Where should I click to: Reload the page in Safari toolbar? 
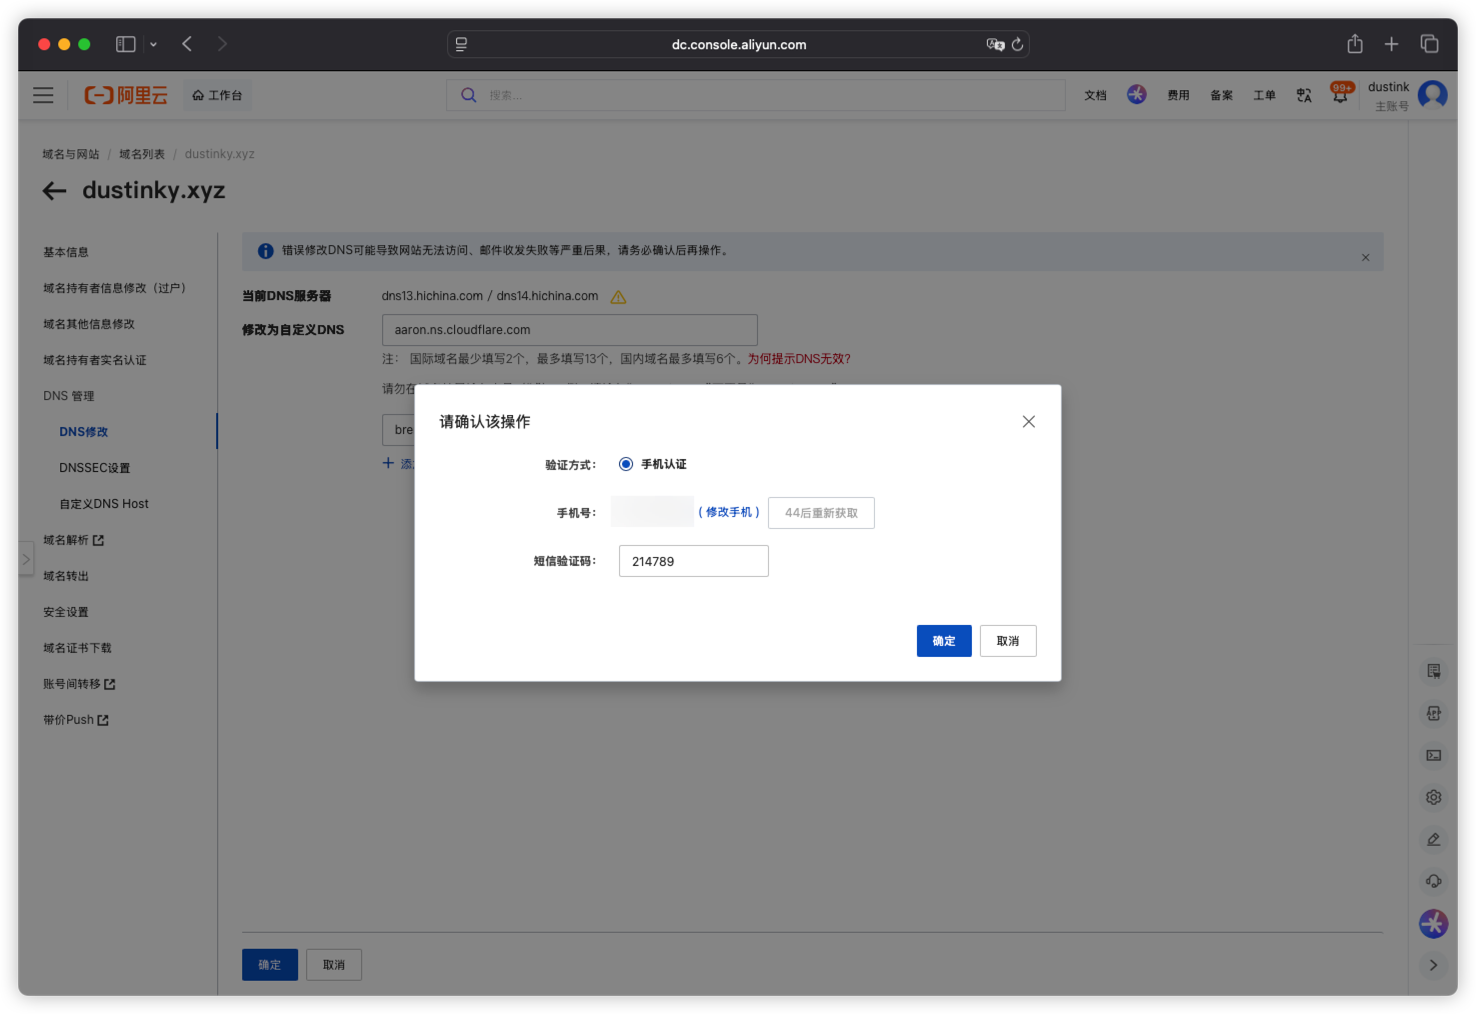[1017, 44]
